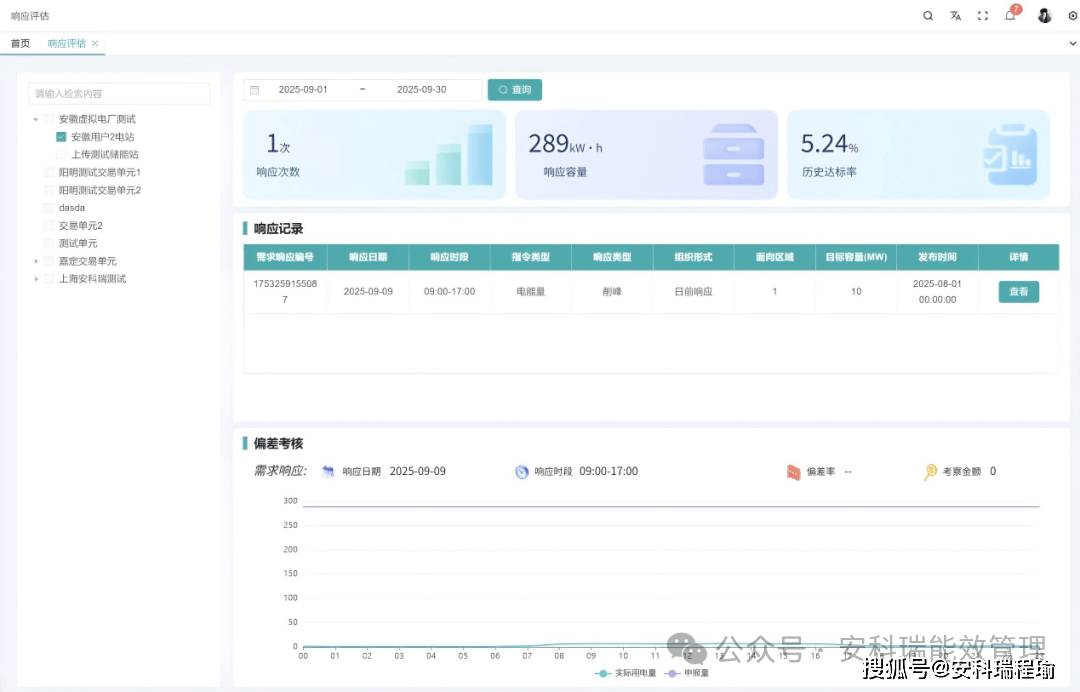
Task: Click 查看 button in response record row
Action: point(1018,292)
